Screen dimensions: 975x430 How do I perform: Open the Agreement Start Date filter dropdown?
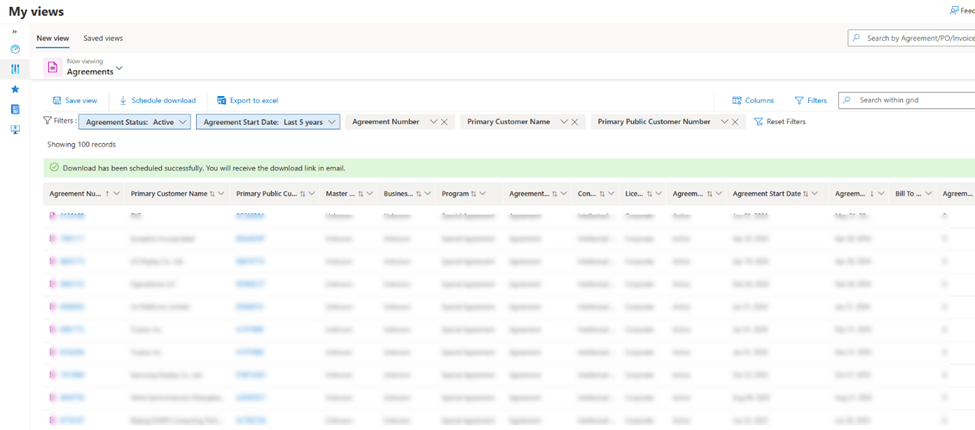pos(268,122)
